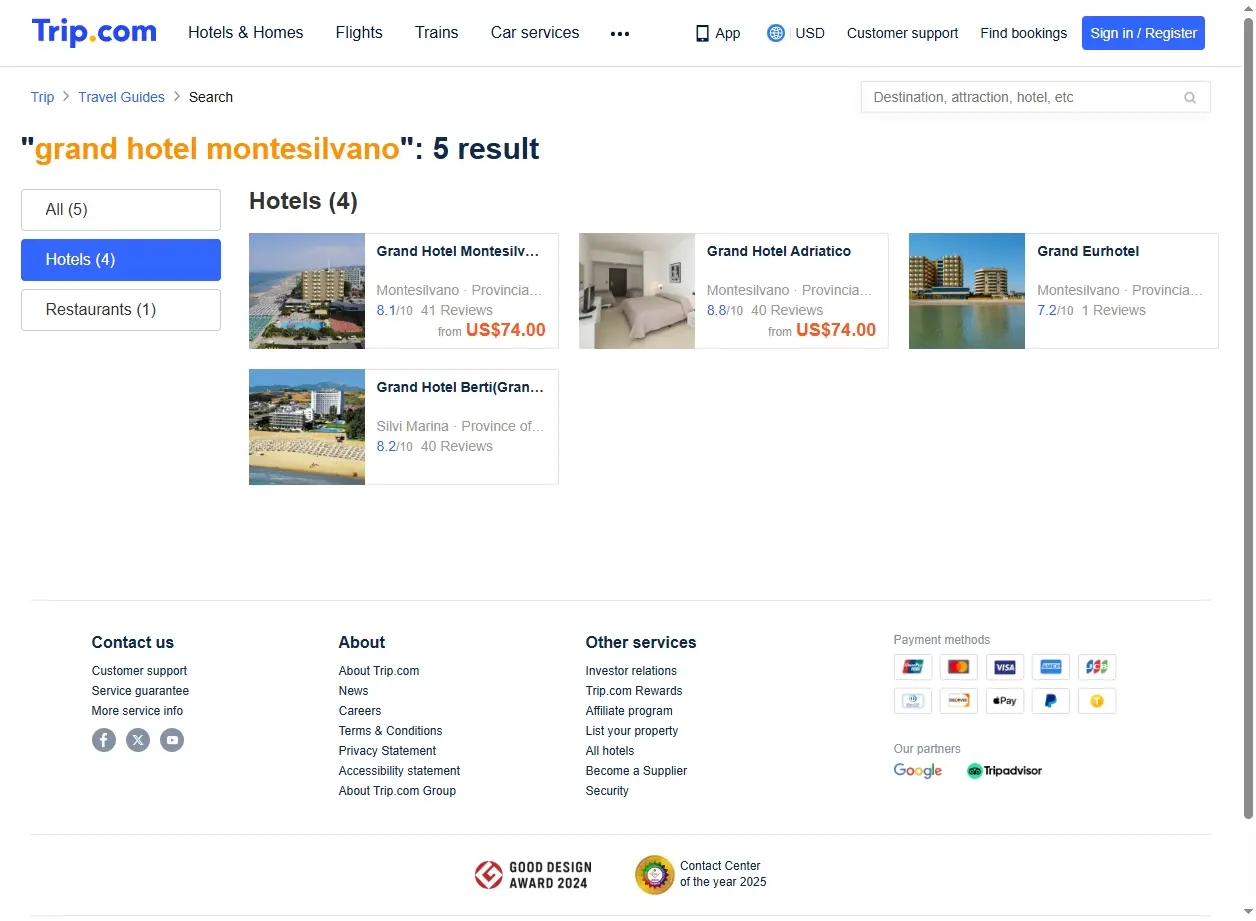Open Trip.com YouTube icon
The width and height of the screenshot is (1256, 921).
172,740
